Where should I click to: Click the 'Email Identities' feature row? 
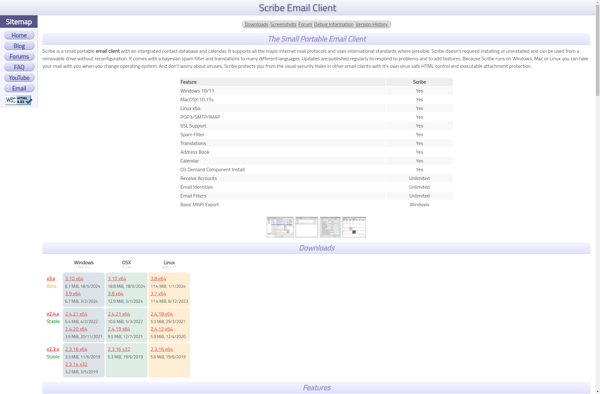316,187
